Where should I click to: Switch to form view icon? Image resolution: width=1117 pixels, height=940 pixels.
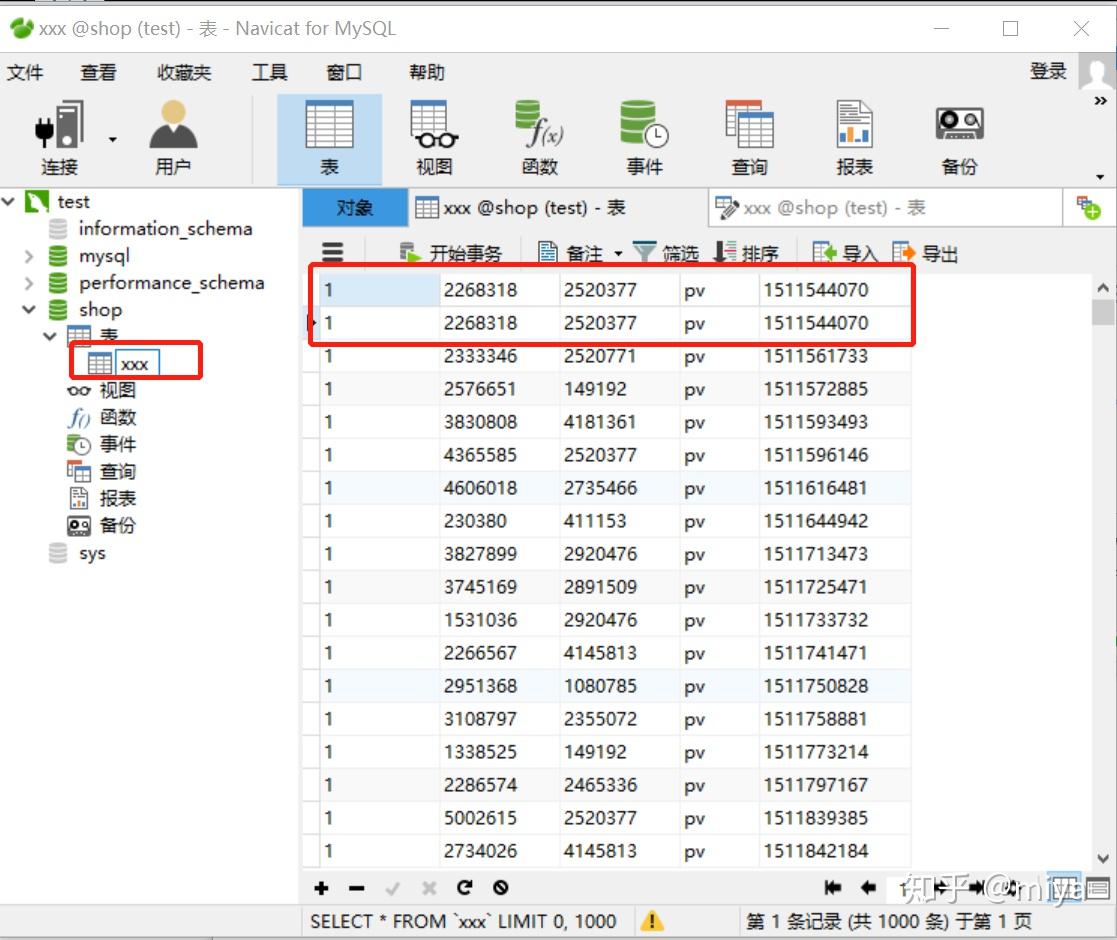click(x=1097, y=887)
